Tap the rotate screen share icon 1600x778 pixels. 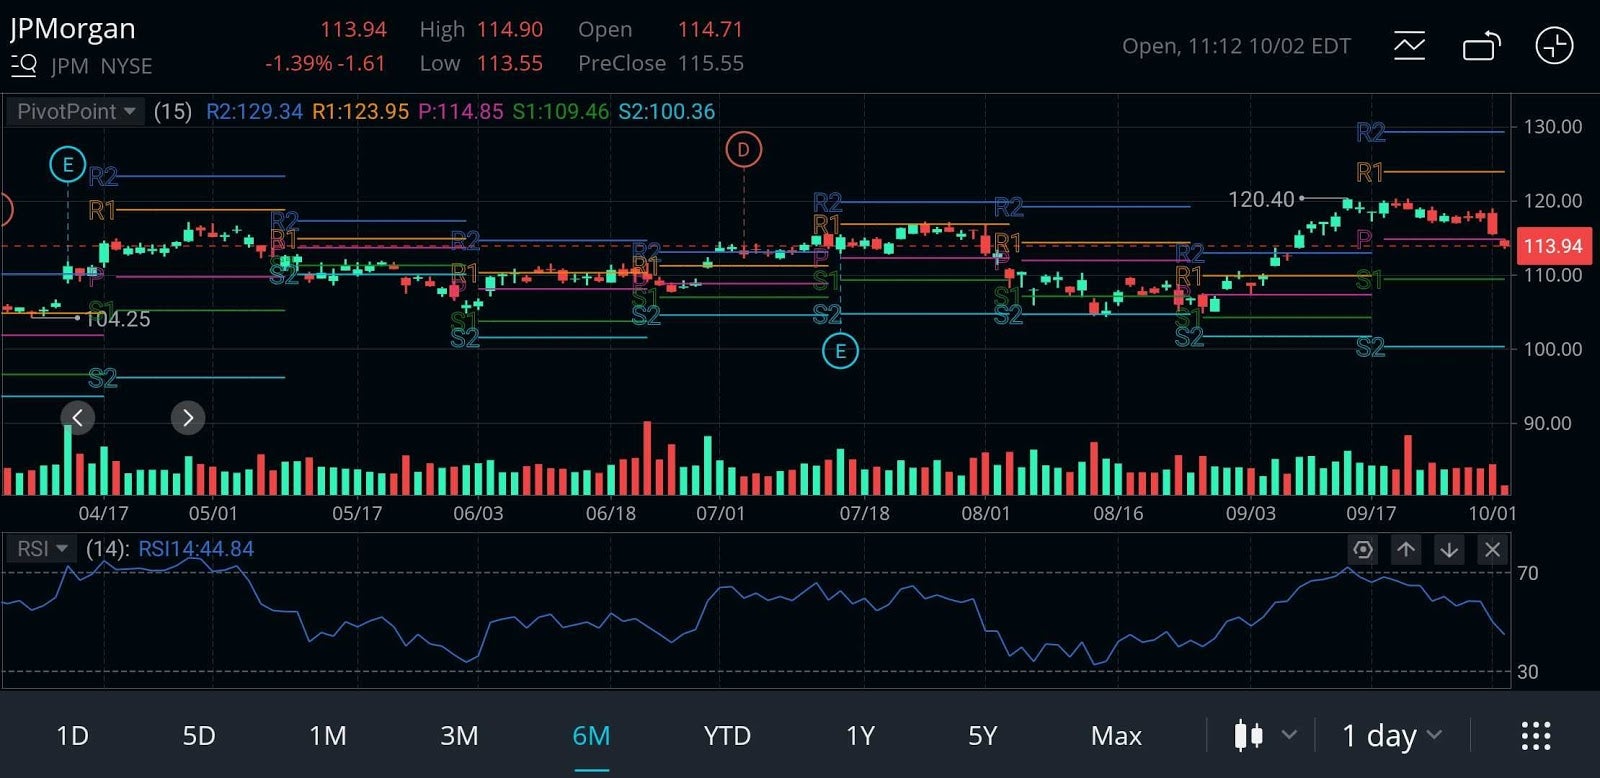coord(1482,46)
